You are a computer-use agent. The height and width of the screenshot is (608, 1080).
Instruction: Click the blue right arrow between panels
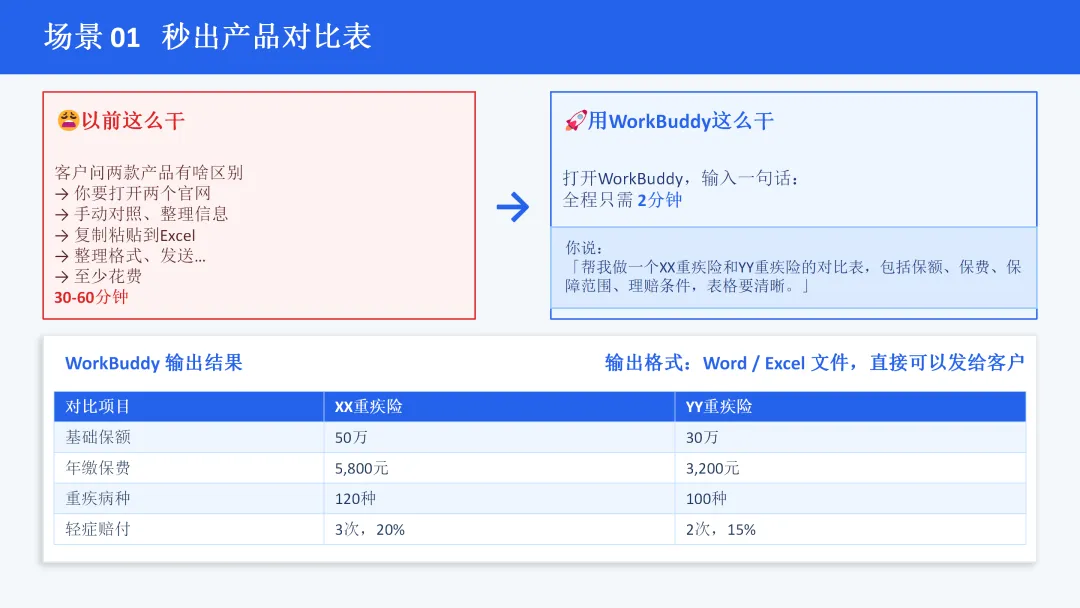pyautogui.click(x=513, y=207)
